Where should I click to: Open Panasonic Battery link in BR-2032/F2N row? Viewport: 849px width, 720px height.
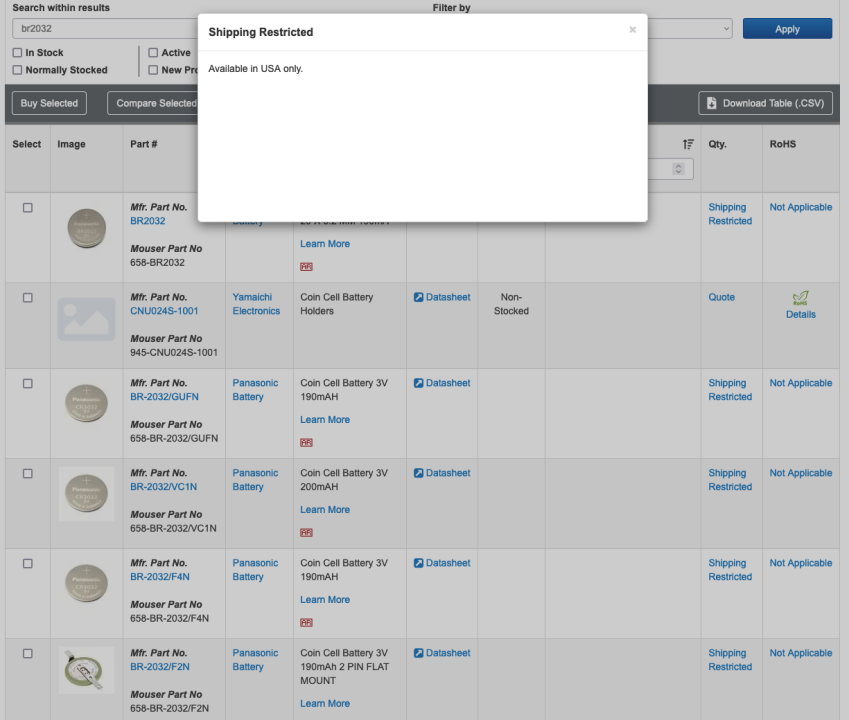click(x=255, y=659)
